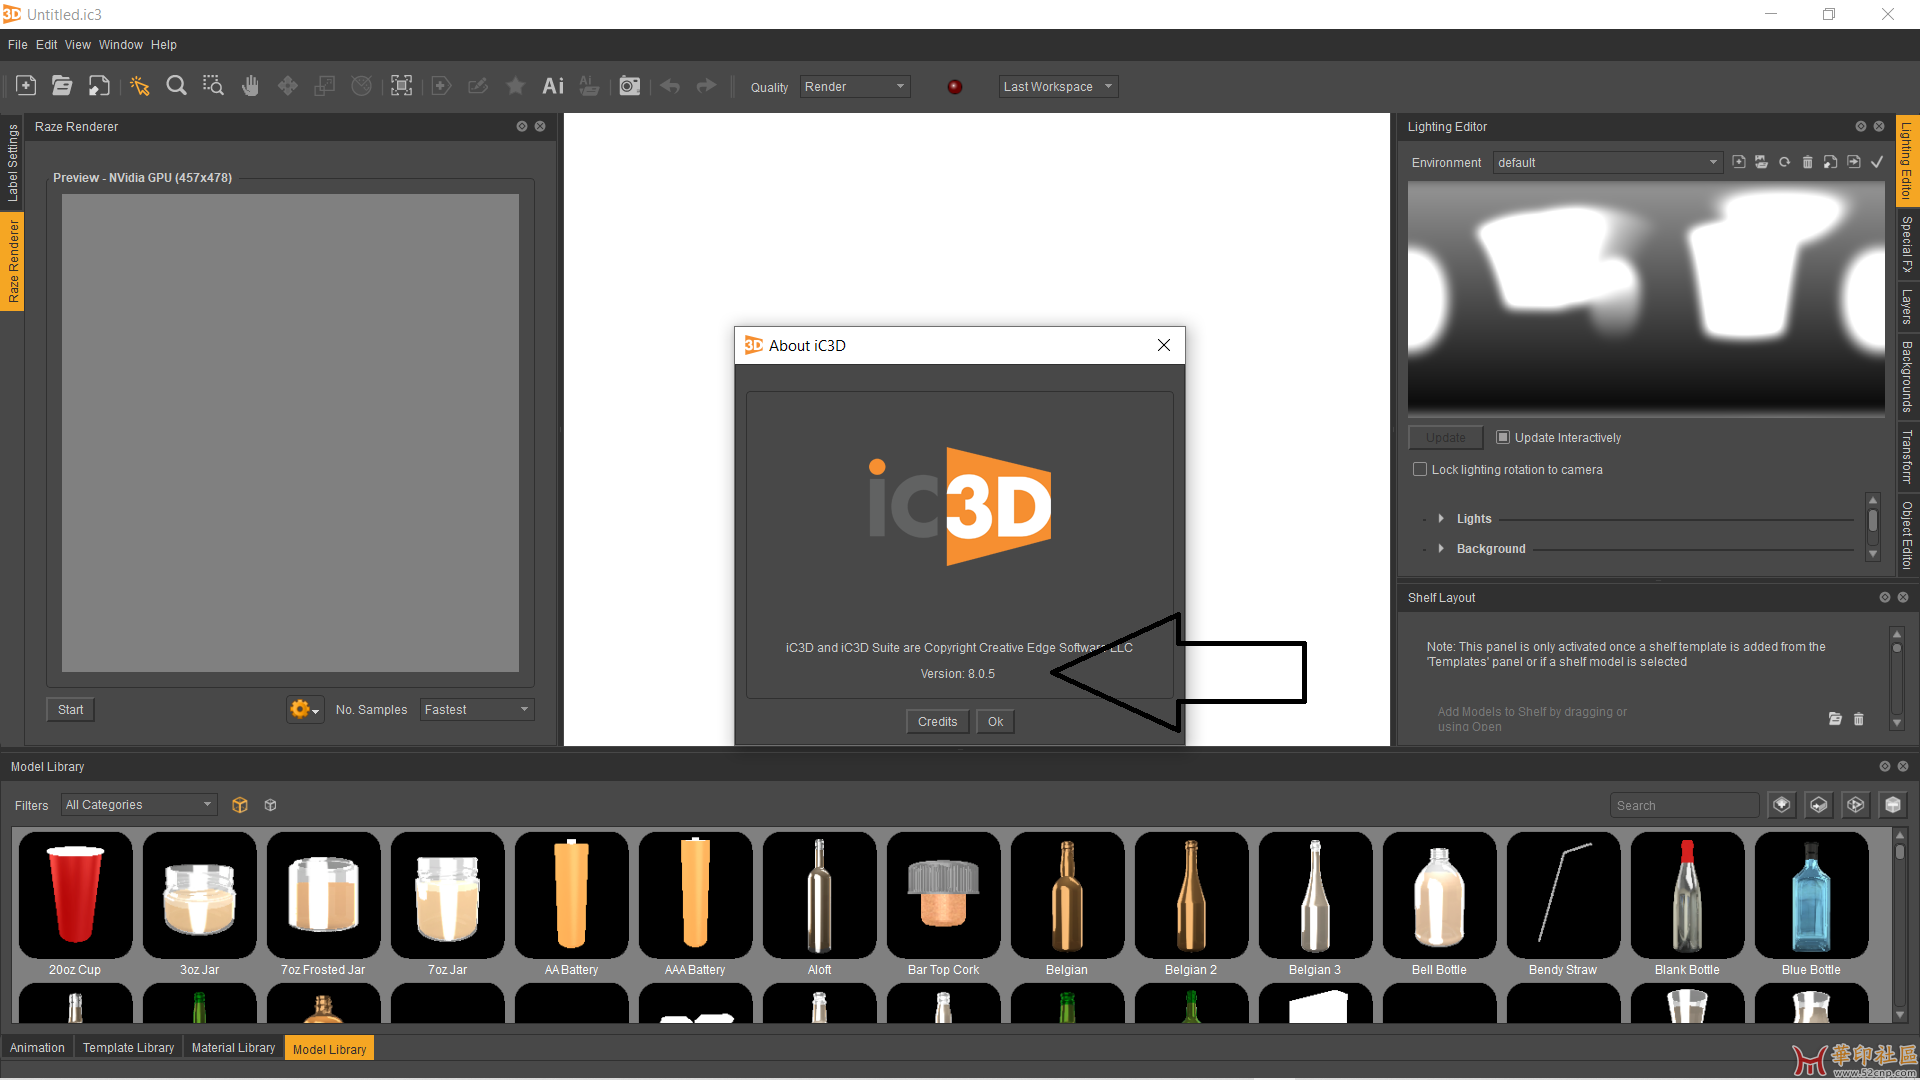
Task: Click the render settings gear icon
Action: tap(304, 709)
